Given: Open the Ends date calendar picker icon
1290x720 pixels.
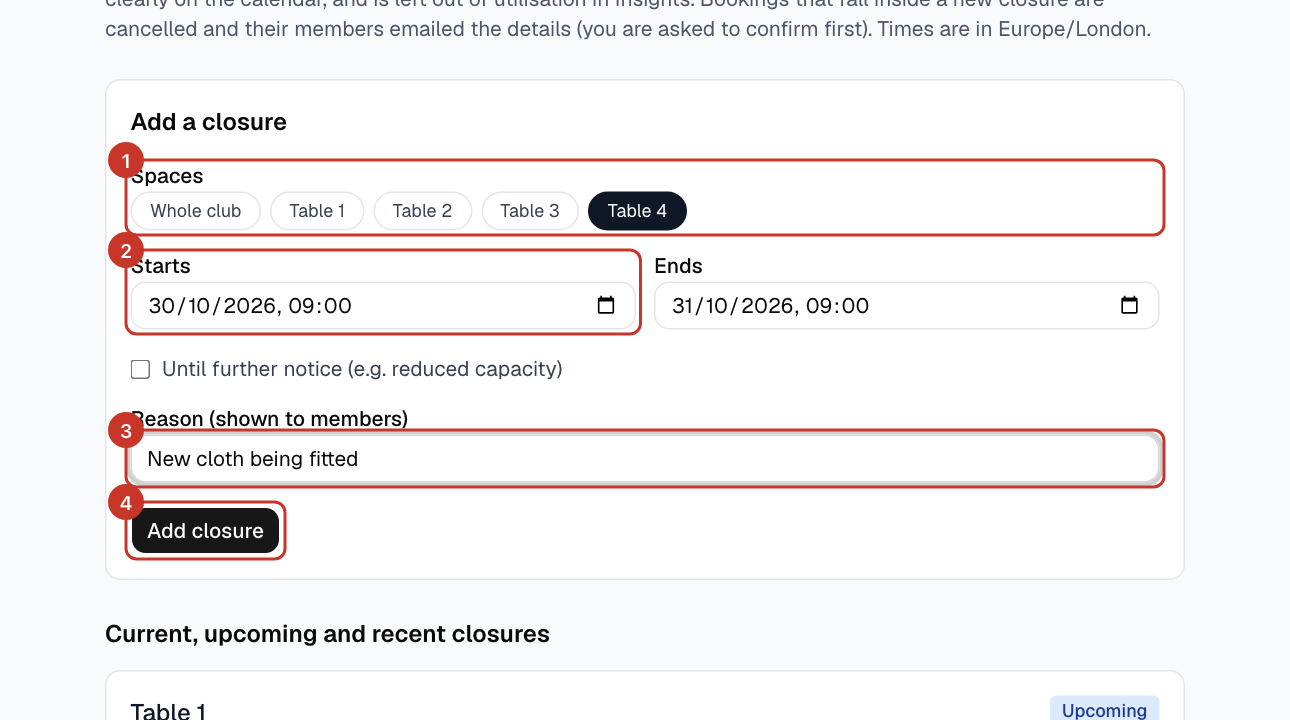Looking at the screenshot, I should point(1129,305).
